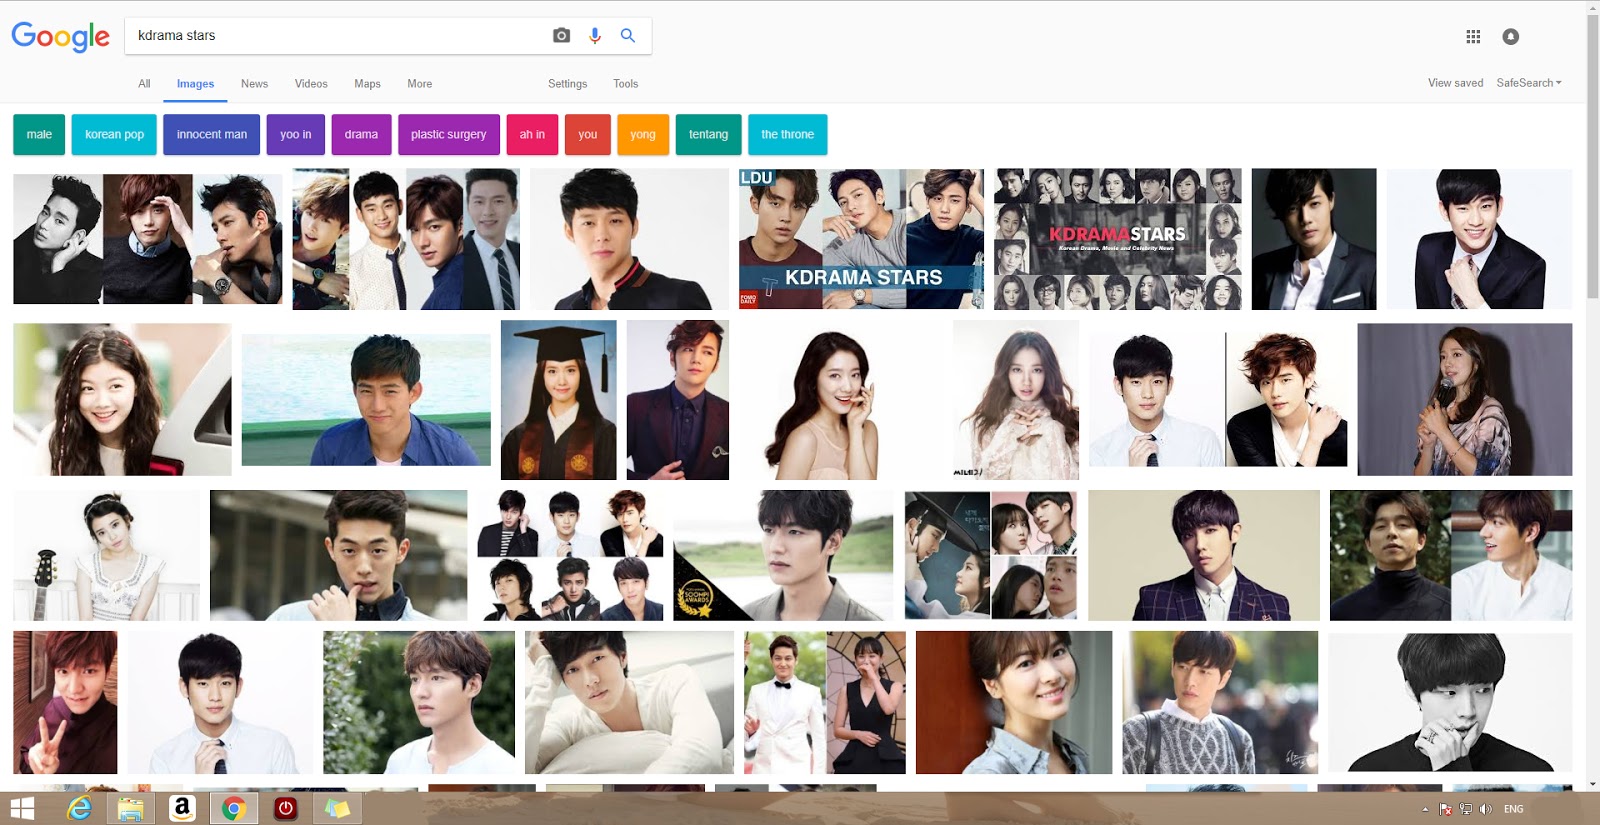Click the volume speaker tray icon
Image resolution: width=1600 pixels, height=825 pixels.
click(1486, 809)
